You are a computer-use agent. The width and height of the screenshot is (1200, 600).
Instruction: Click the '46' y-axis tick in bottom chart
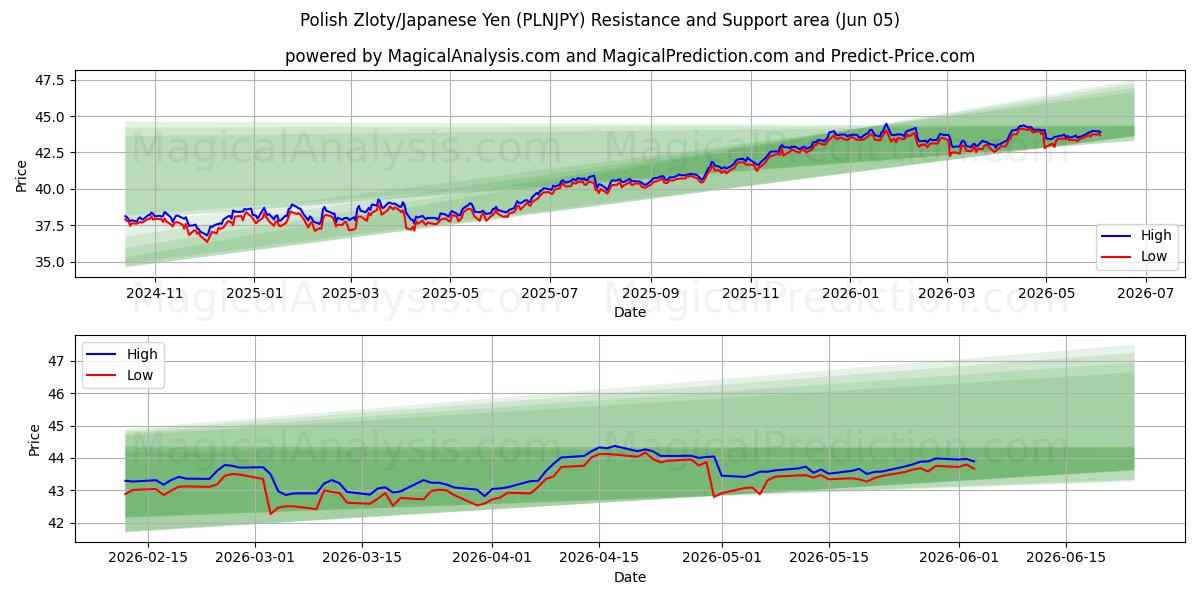[58, 394]
